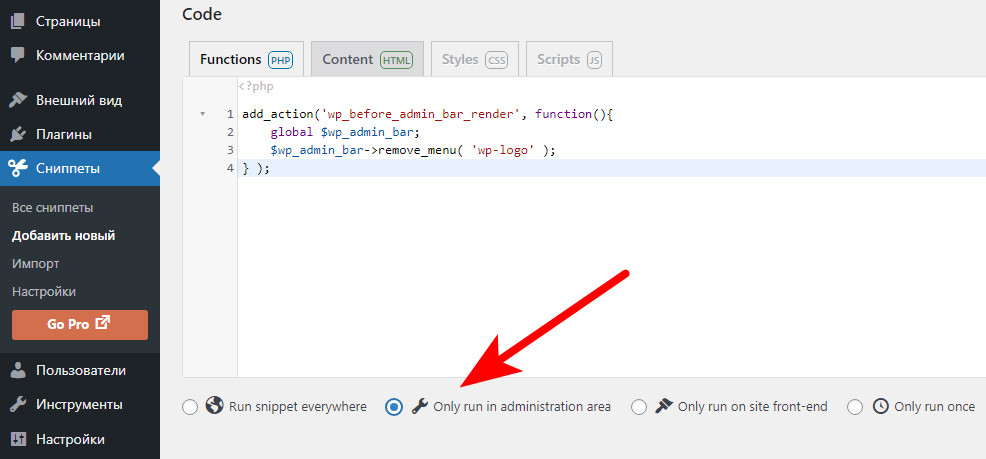986x459 pixels.
Task: Open the Сниппеты menu
Action: click(x=80, y=169)
